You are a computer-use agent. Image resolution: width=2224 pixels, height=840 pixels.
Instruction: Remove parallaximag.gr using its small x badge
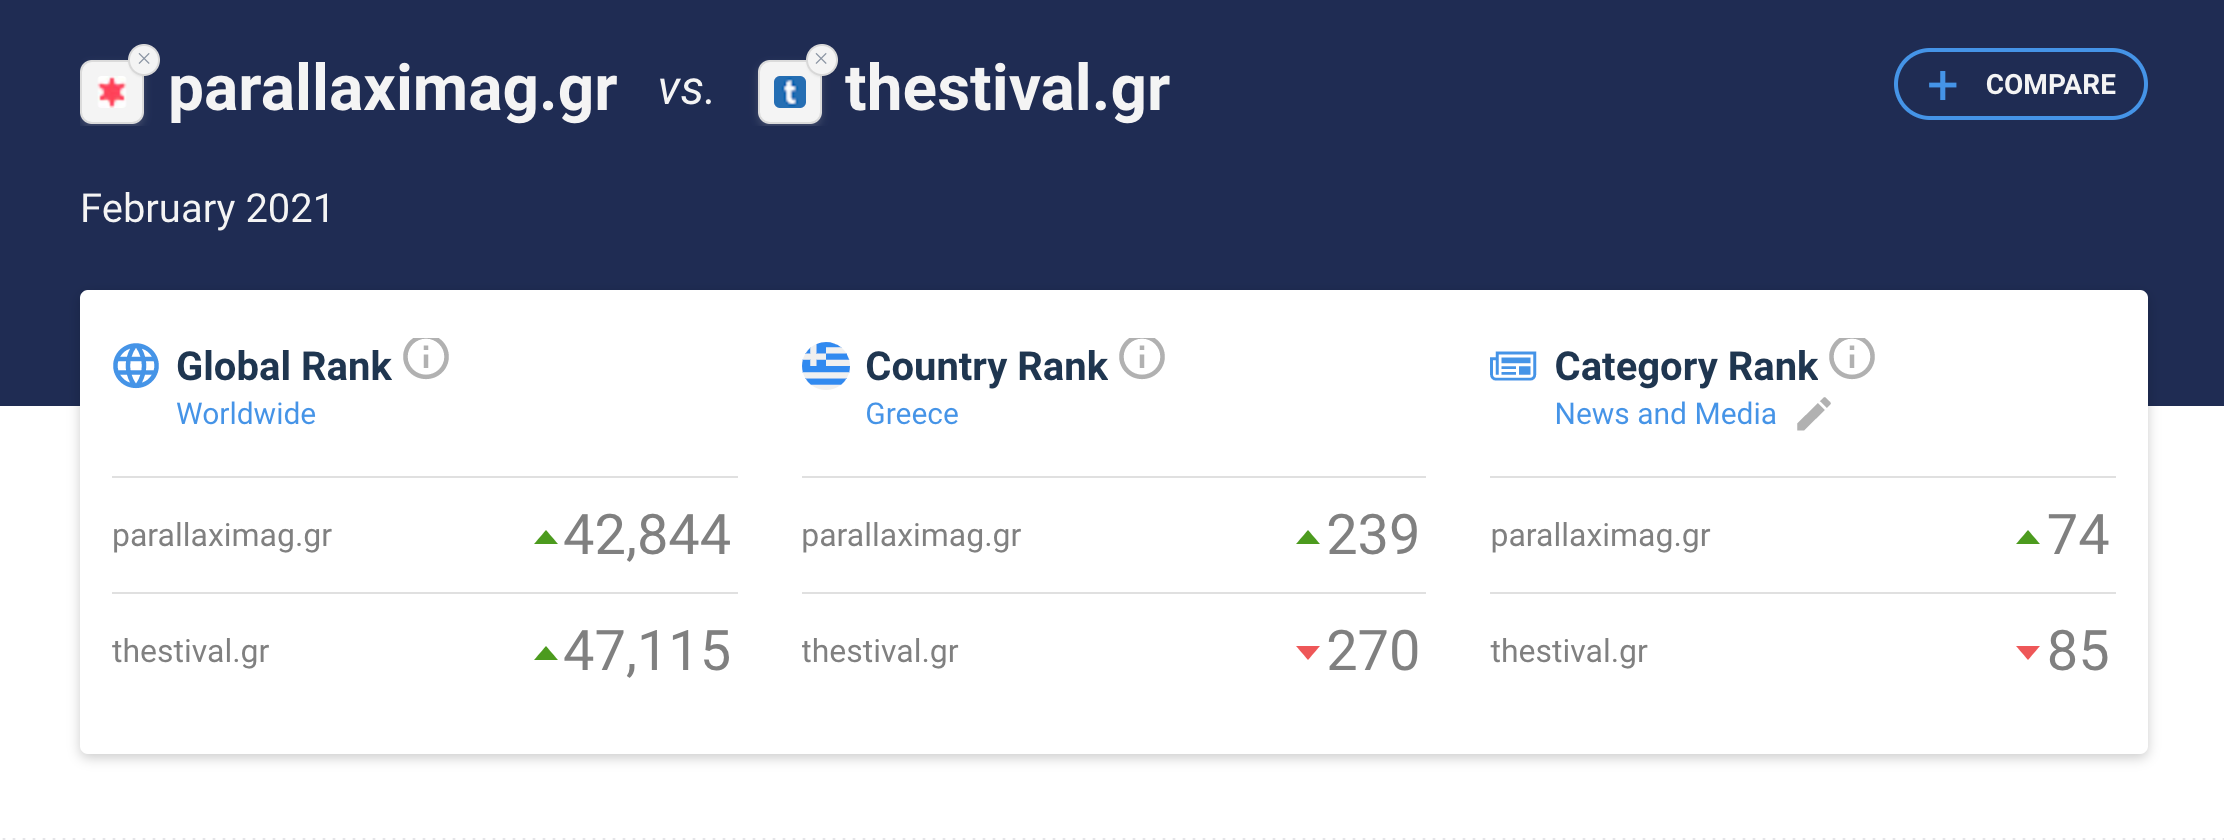[x=144, y=59]
